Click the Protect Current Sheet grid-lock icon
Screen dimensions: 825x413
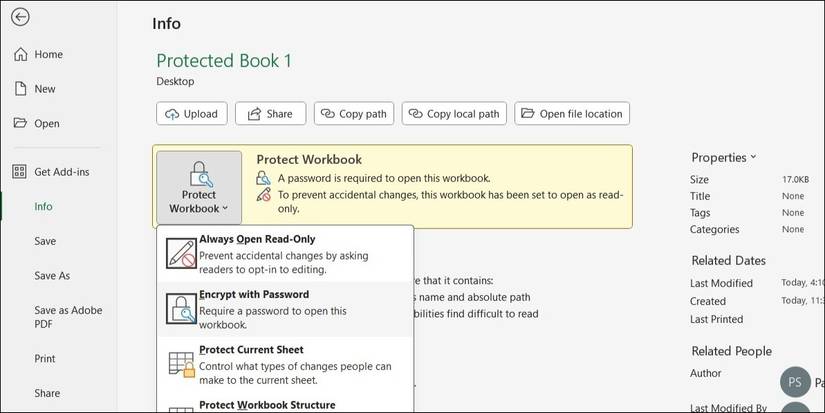coord(182,364)
